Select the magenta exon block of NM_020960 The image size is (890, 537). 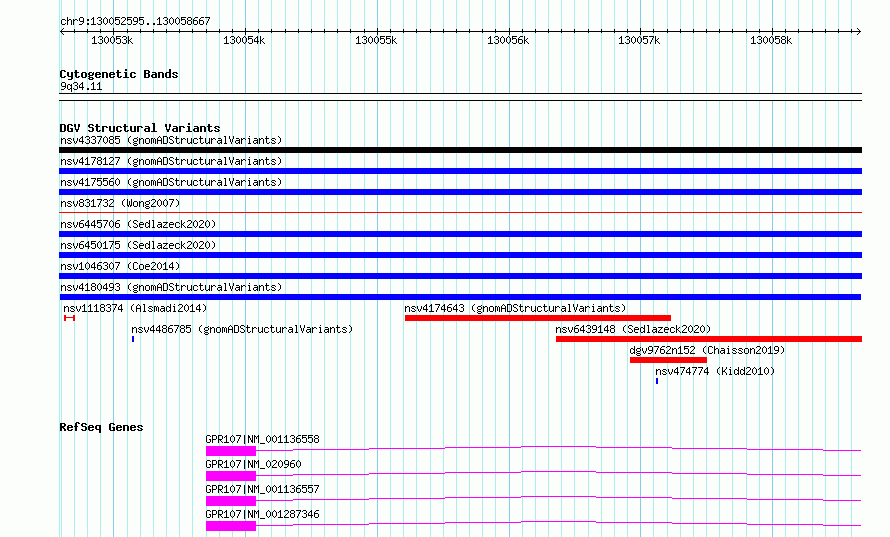click(x=231, y=476)
